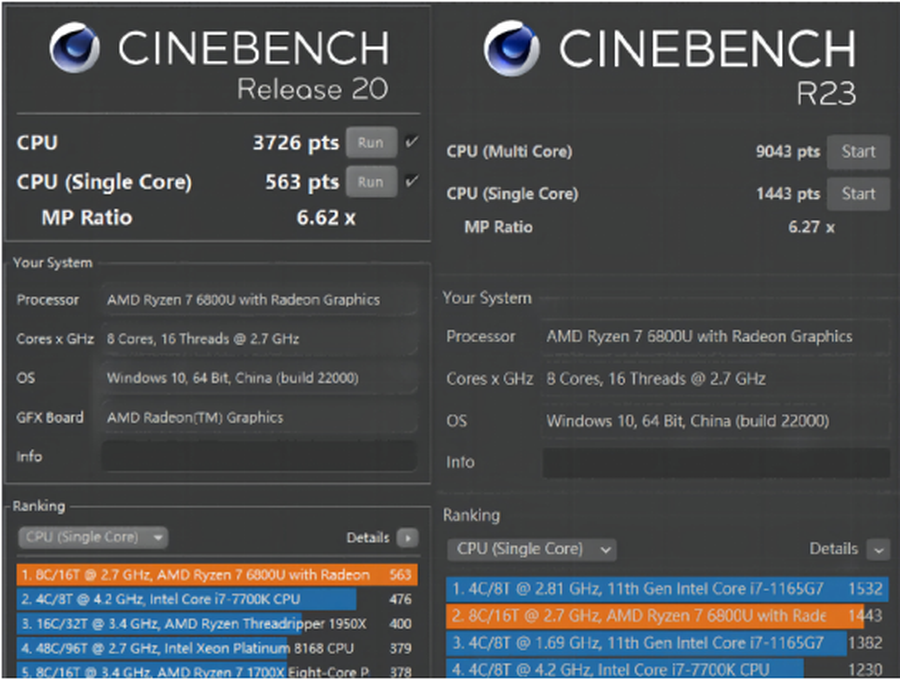
Task: Toggle the CPU test checkbox in Release 20
Action: click(x=412, y=142)
